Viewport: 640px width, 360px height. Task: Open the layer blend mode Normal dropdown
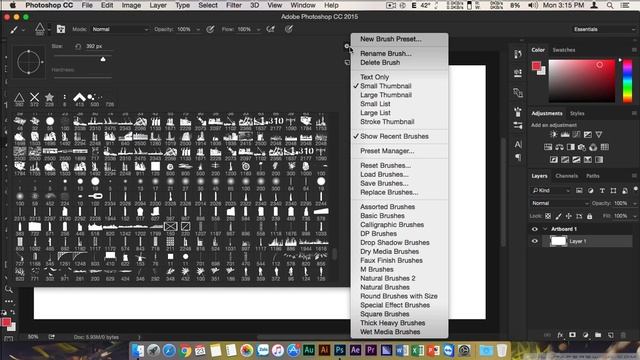click(560, 203)
